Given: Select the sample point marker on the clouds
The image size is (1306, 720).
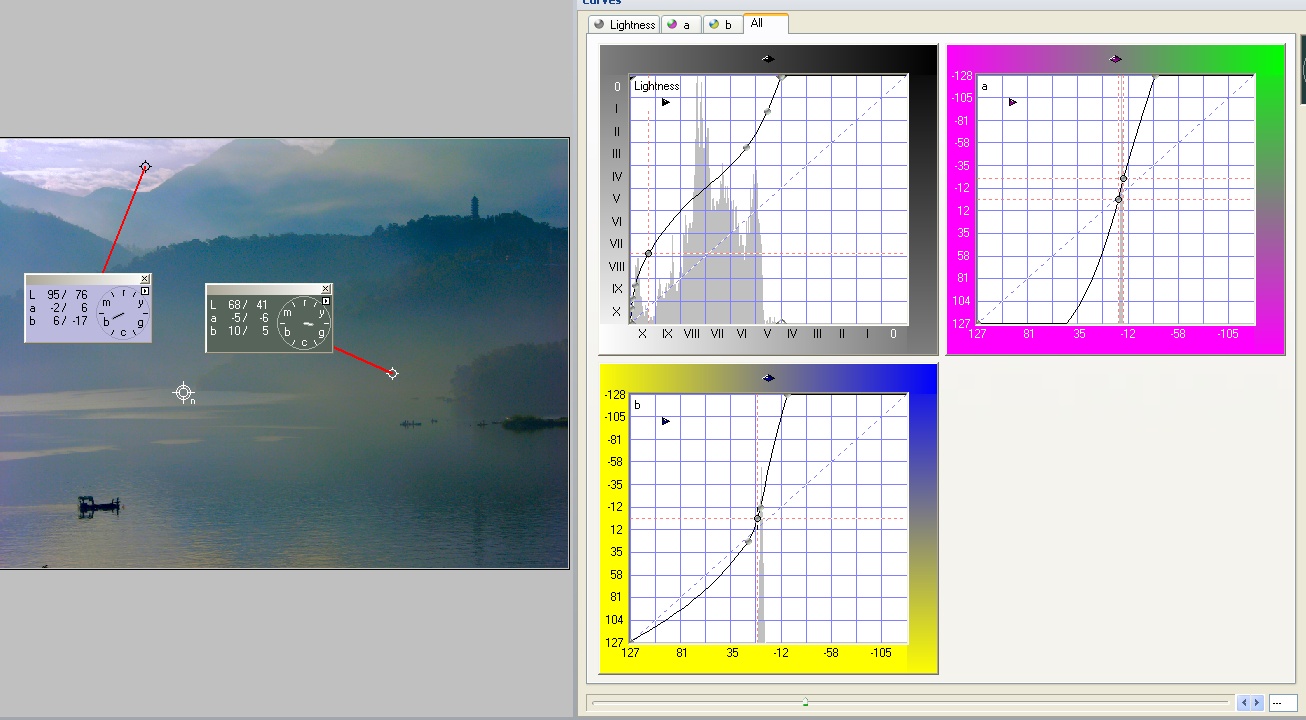Looking at the screenshot, I should (145, 167).
